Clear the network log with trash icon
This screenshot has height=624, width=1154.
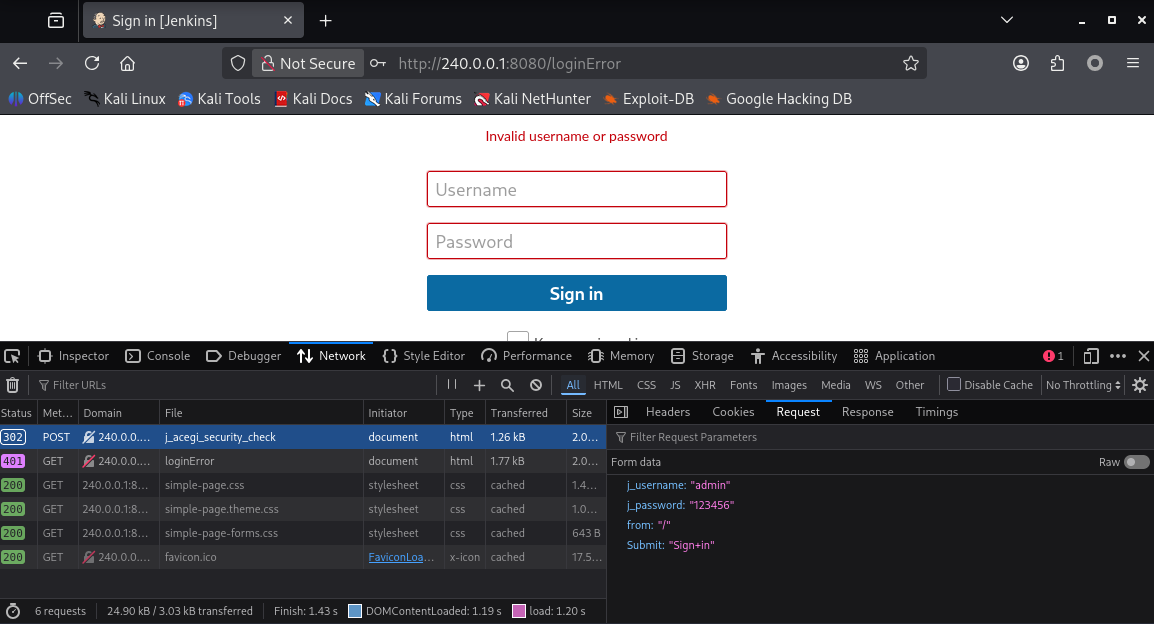(12, 385)
